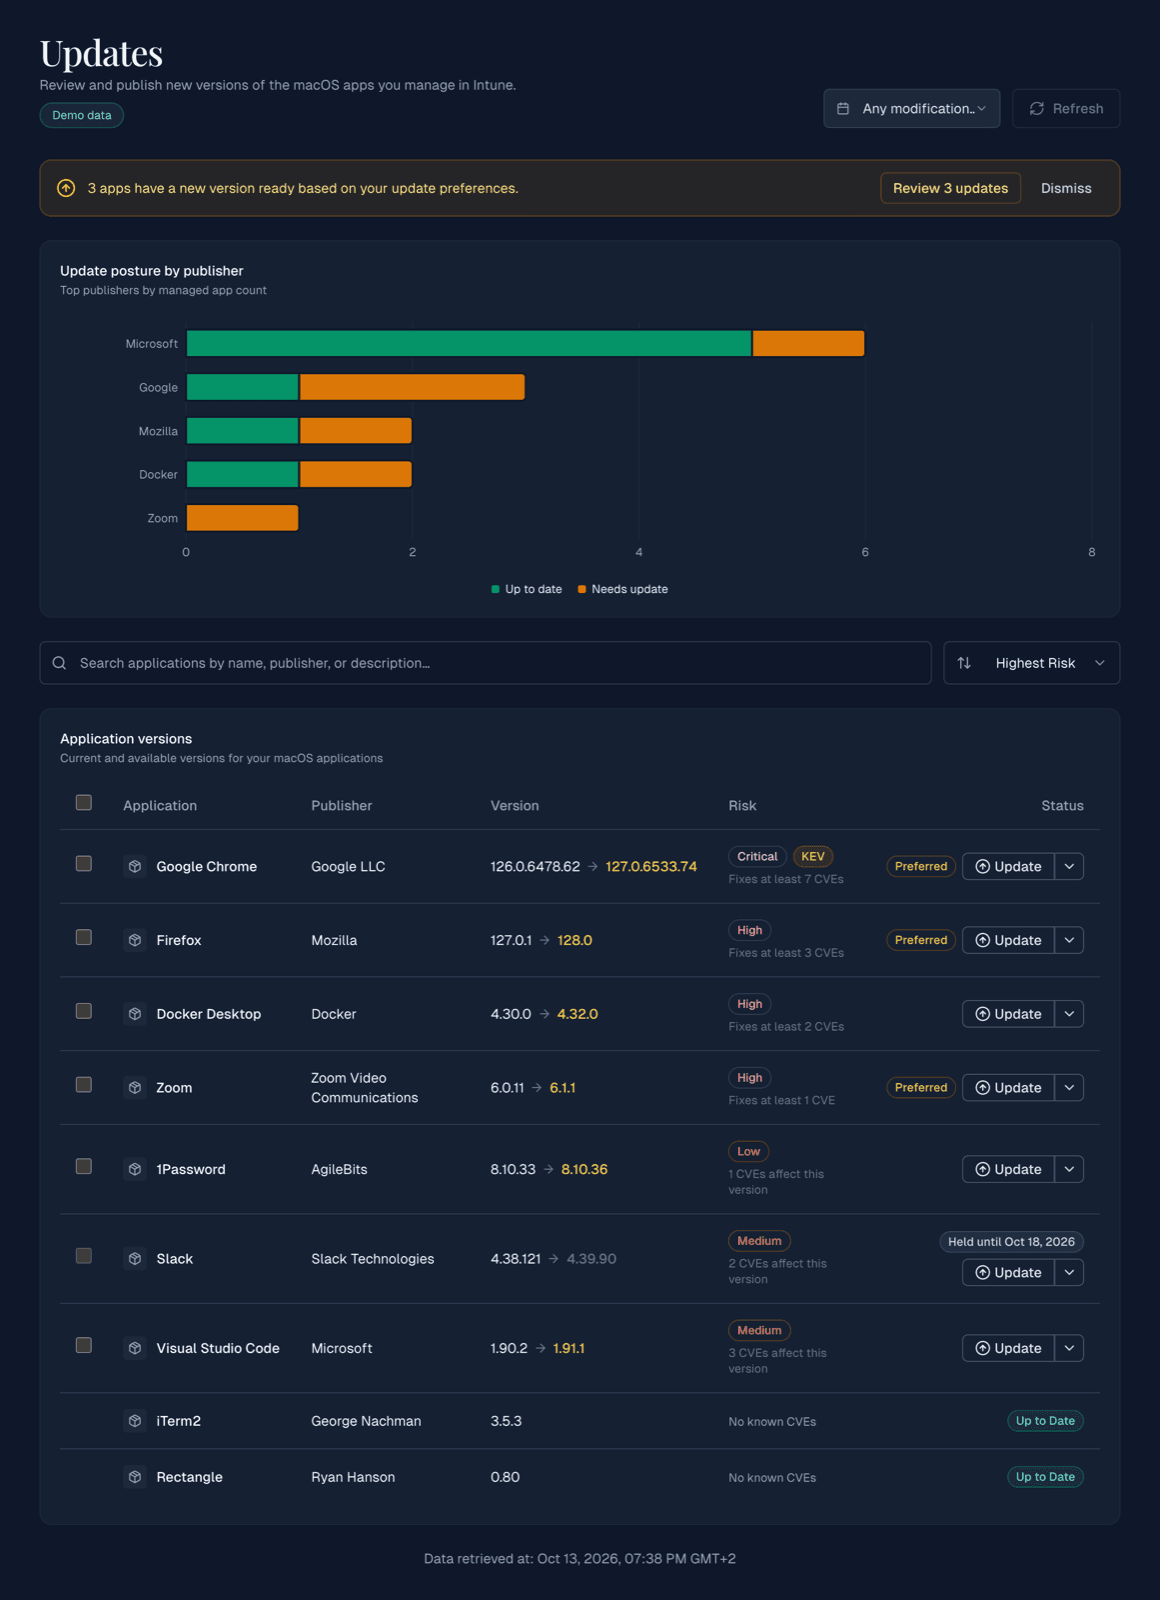This screenshot has height=1600, width=1160.
Task: Click Google's orange needs-update chart bar
Action: (412, 387)
